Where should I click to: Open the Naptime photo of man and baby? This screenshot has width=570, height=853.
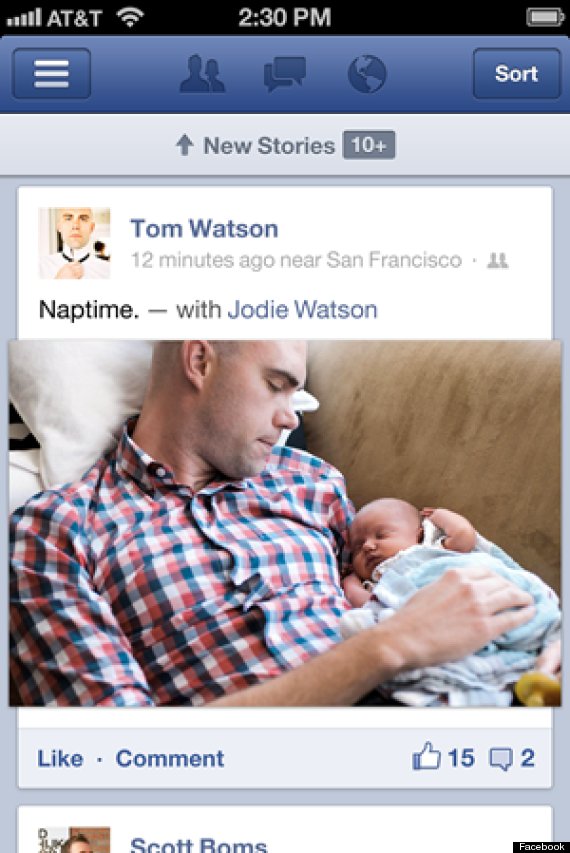click(x=285, y=523)
